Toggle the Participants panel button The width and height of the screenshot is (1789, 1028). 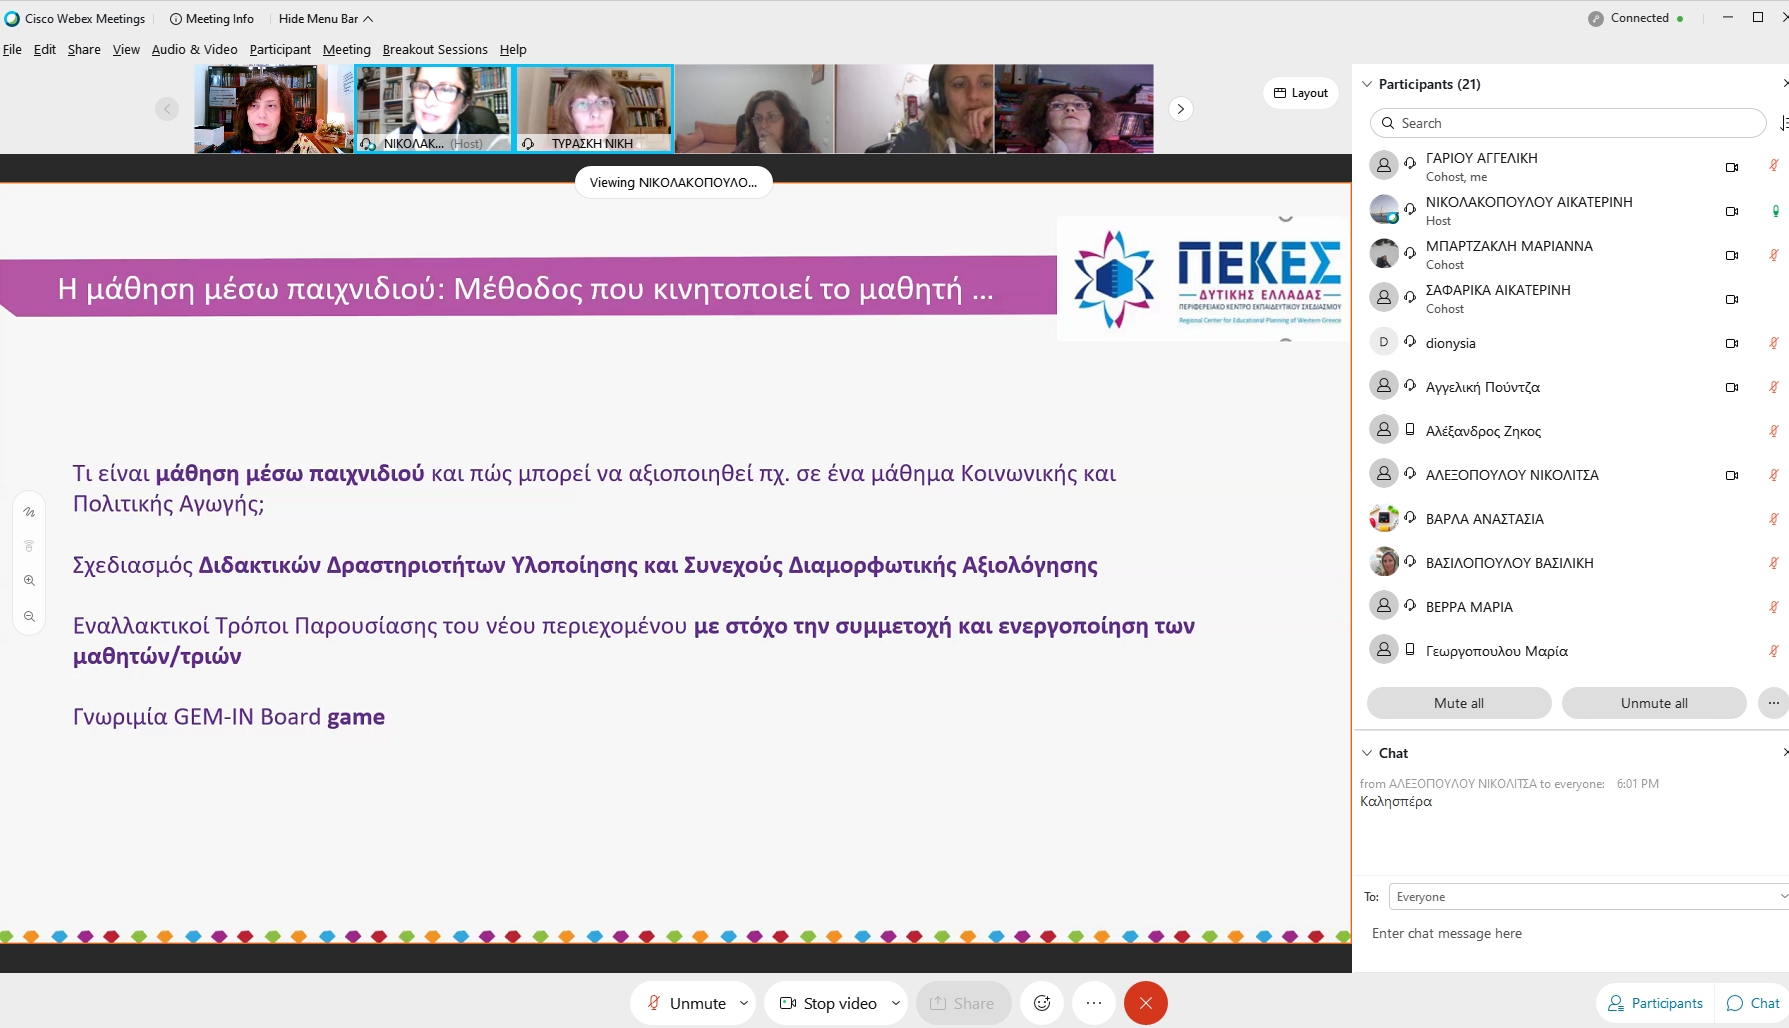[x=1655, y=1003]
